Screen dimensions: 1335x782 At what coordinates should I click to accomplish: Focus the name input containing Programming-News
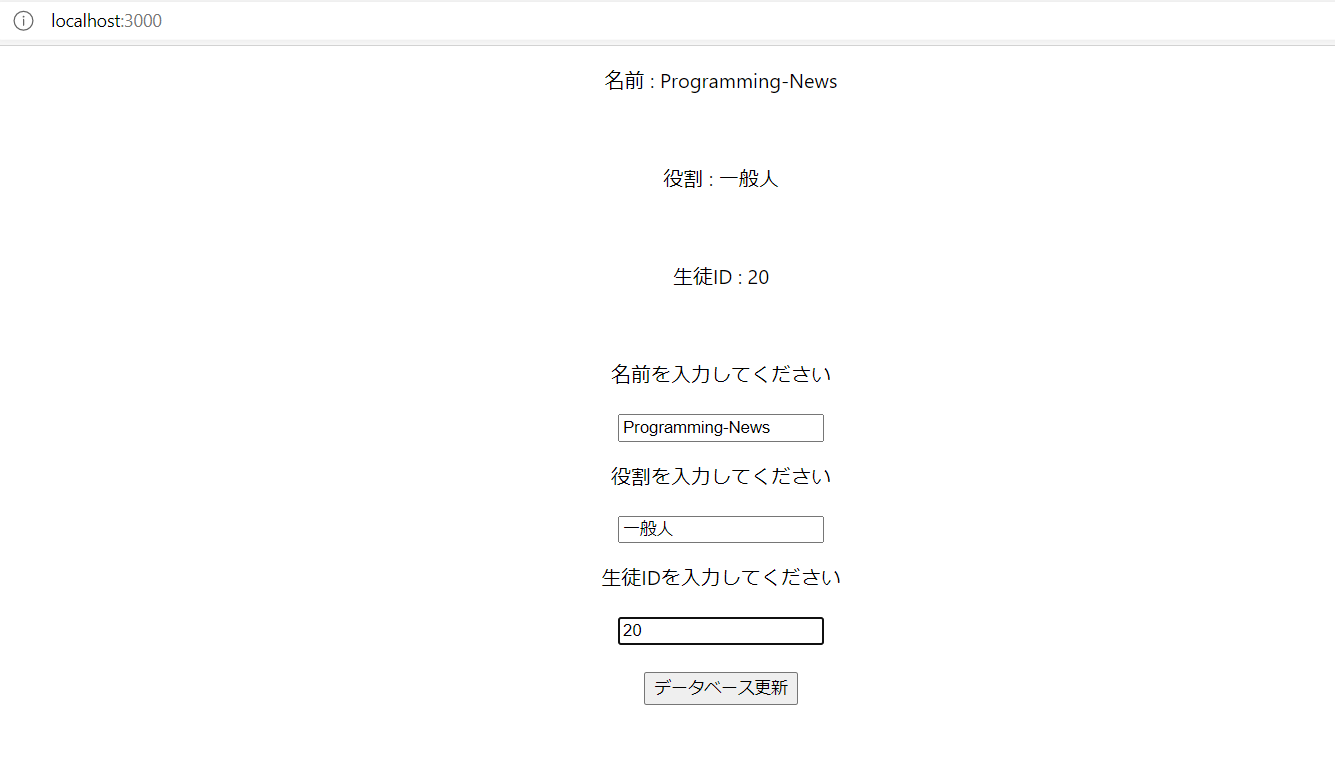pos(721,428)
